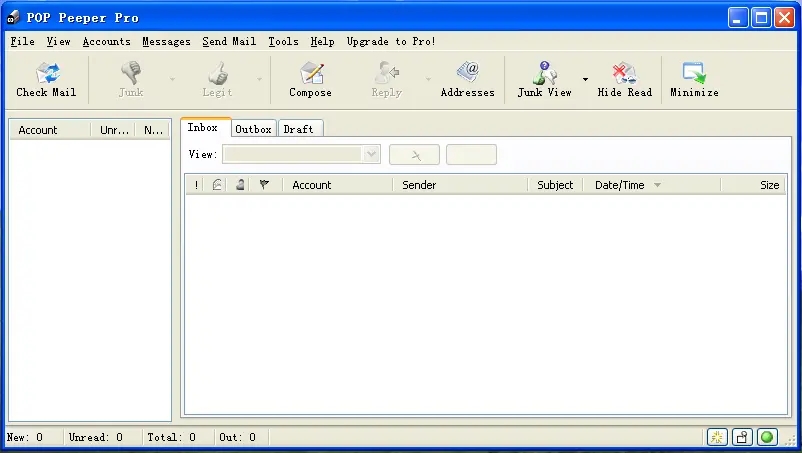Click the lock icon in the status bar
Image resolution: width=802 pixels, height=453 pixels.
742,437
